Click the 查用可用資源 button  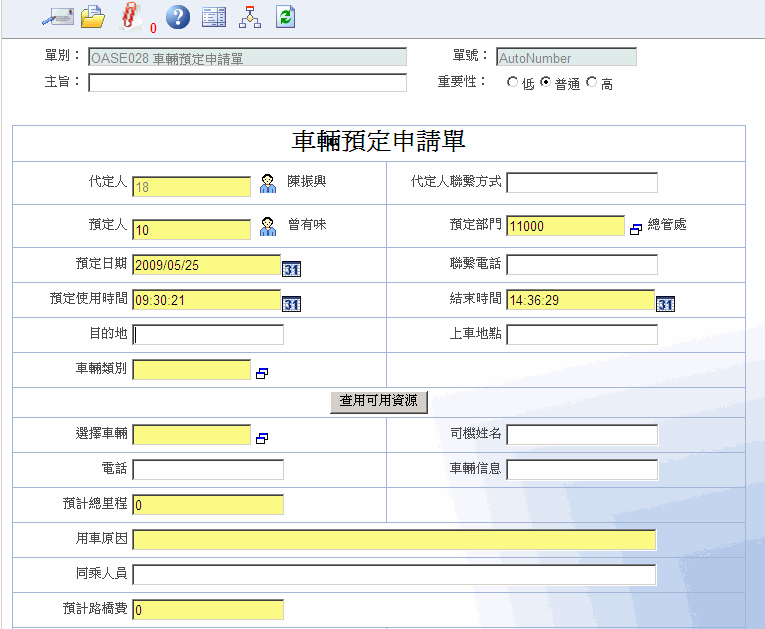tap(379, 401)
